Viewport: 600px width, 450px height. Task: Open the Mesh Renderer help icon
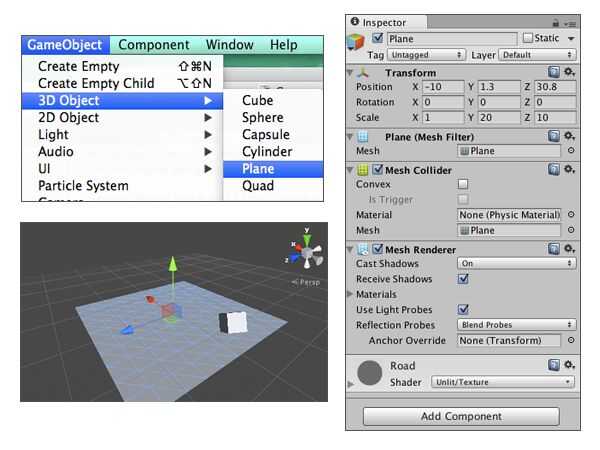[553, 249]
